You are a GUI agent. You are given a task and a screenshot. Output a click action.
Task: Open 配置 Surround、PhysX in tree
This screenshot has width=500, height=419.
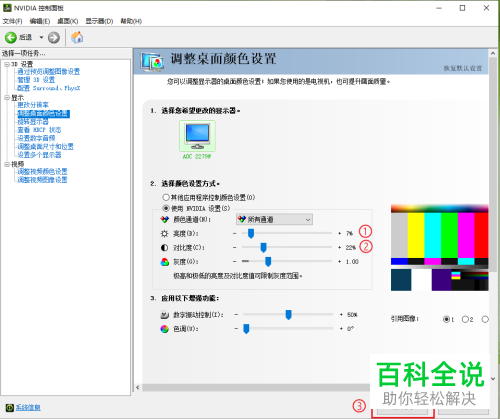point(49,88)
